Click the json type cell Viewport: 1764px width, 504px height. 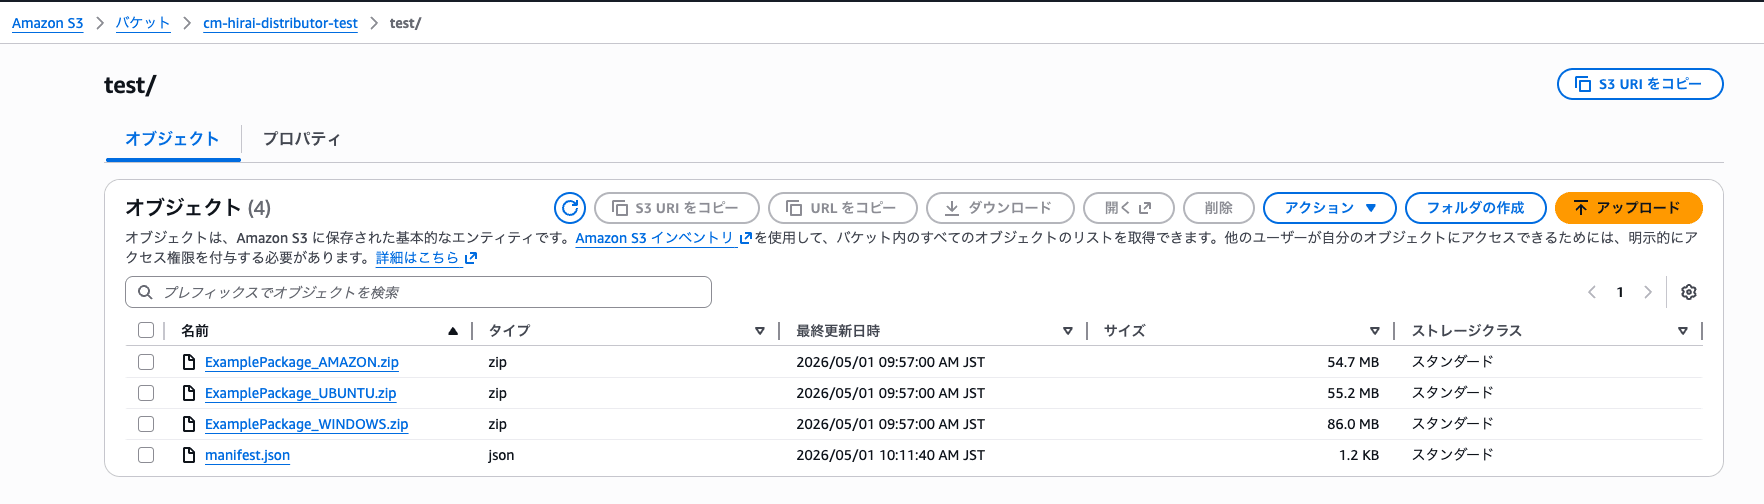(501, 455)
